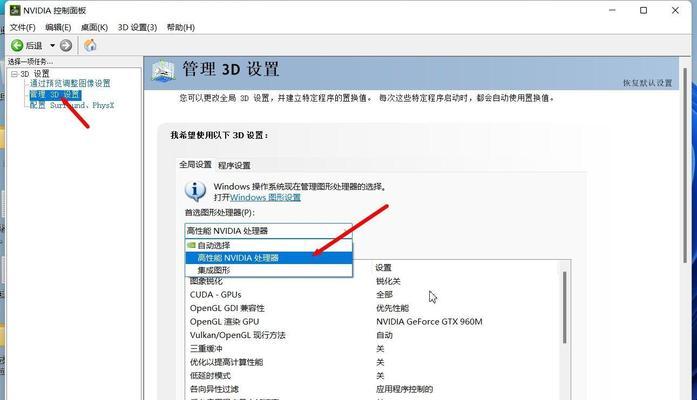The height and width of the screenshot is (400, 697).
Task: Select the Vulkan/OpenGL 现行方法 row
Action: click(374, 335)
